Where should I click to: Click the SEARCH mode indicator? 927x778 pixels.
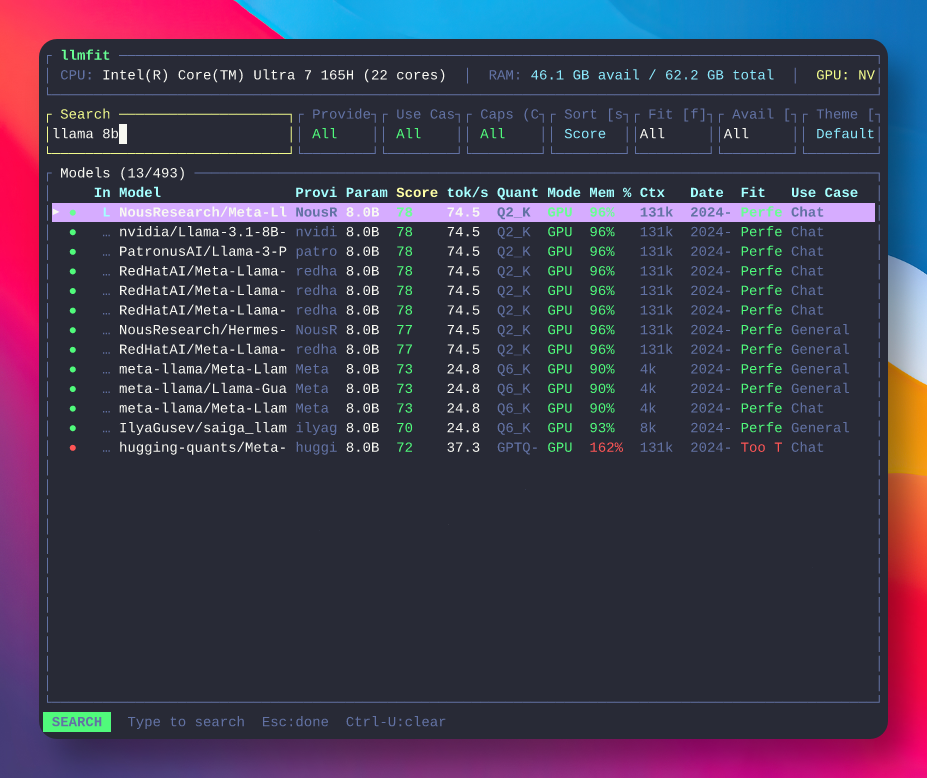coord(77,722)
